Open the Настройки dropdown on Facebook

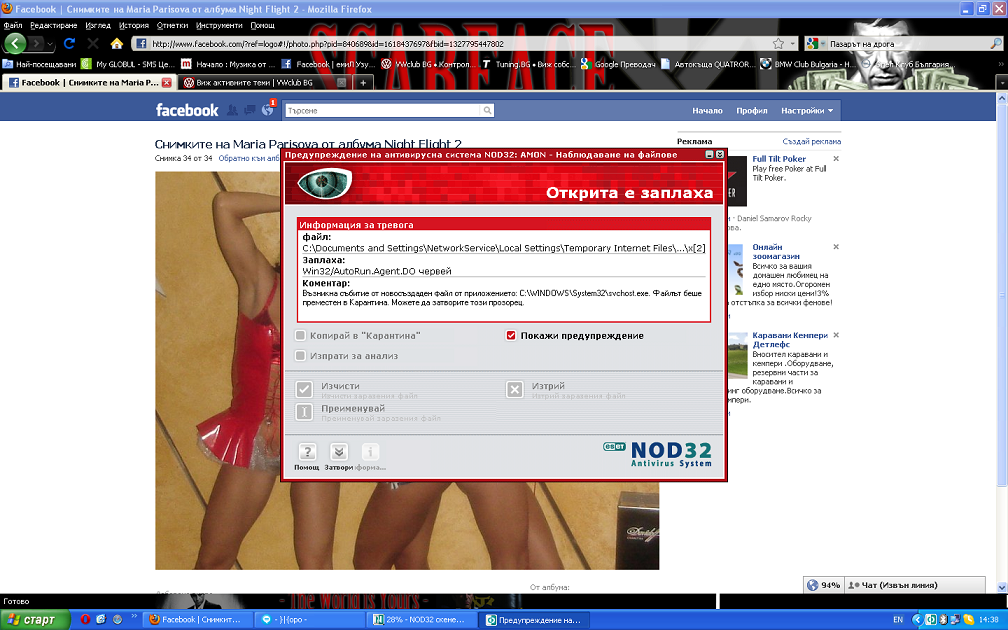pos(807,111)
